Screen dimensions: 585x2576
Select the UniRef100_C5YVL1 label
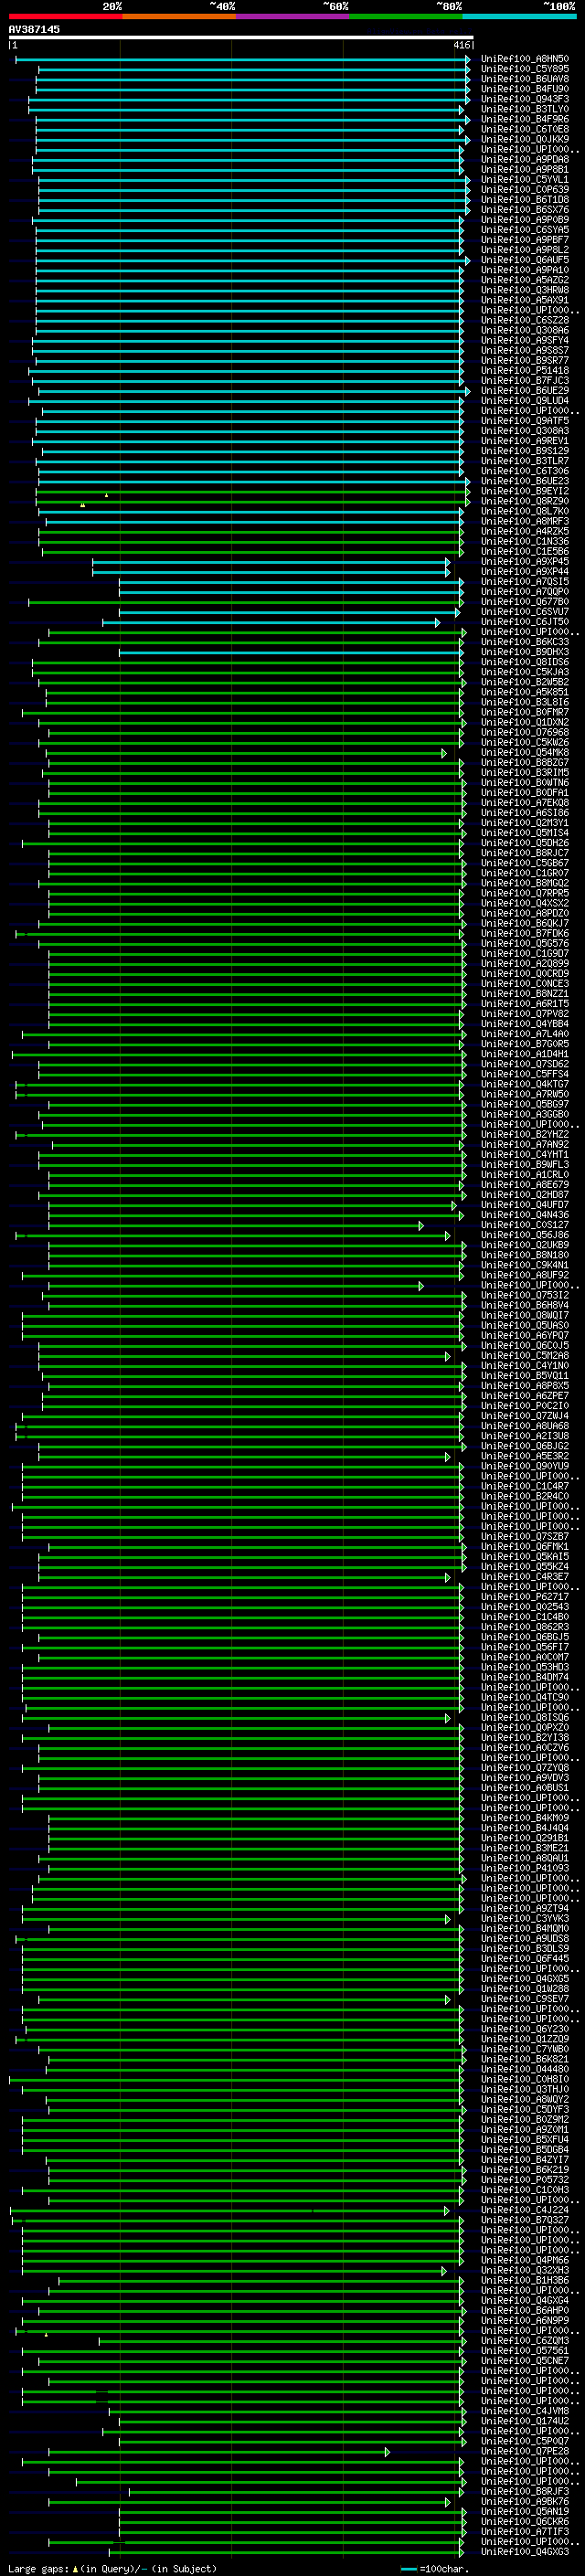(525, 180)
